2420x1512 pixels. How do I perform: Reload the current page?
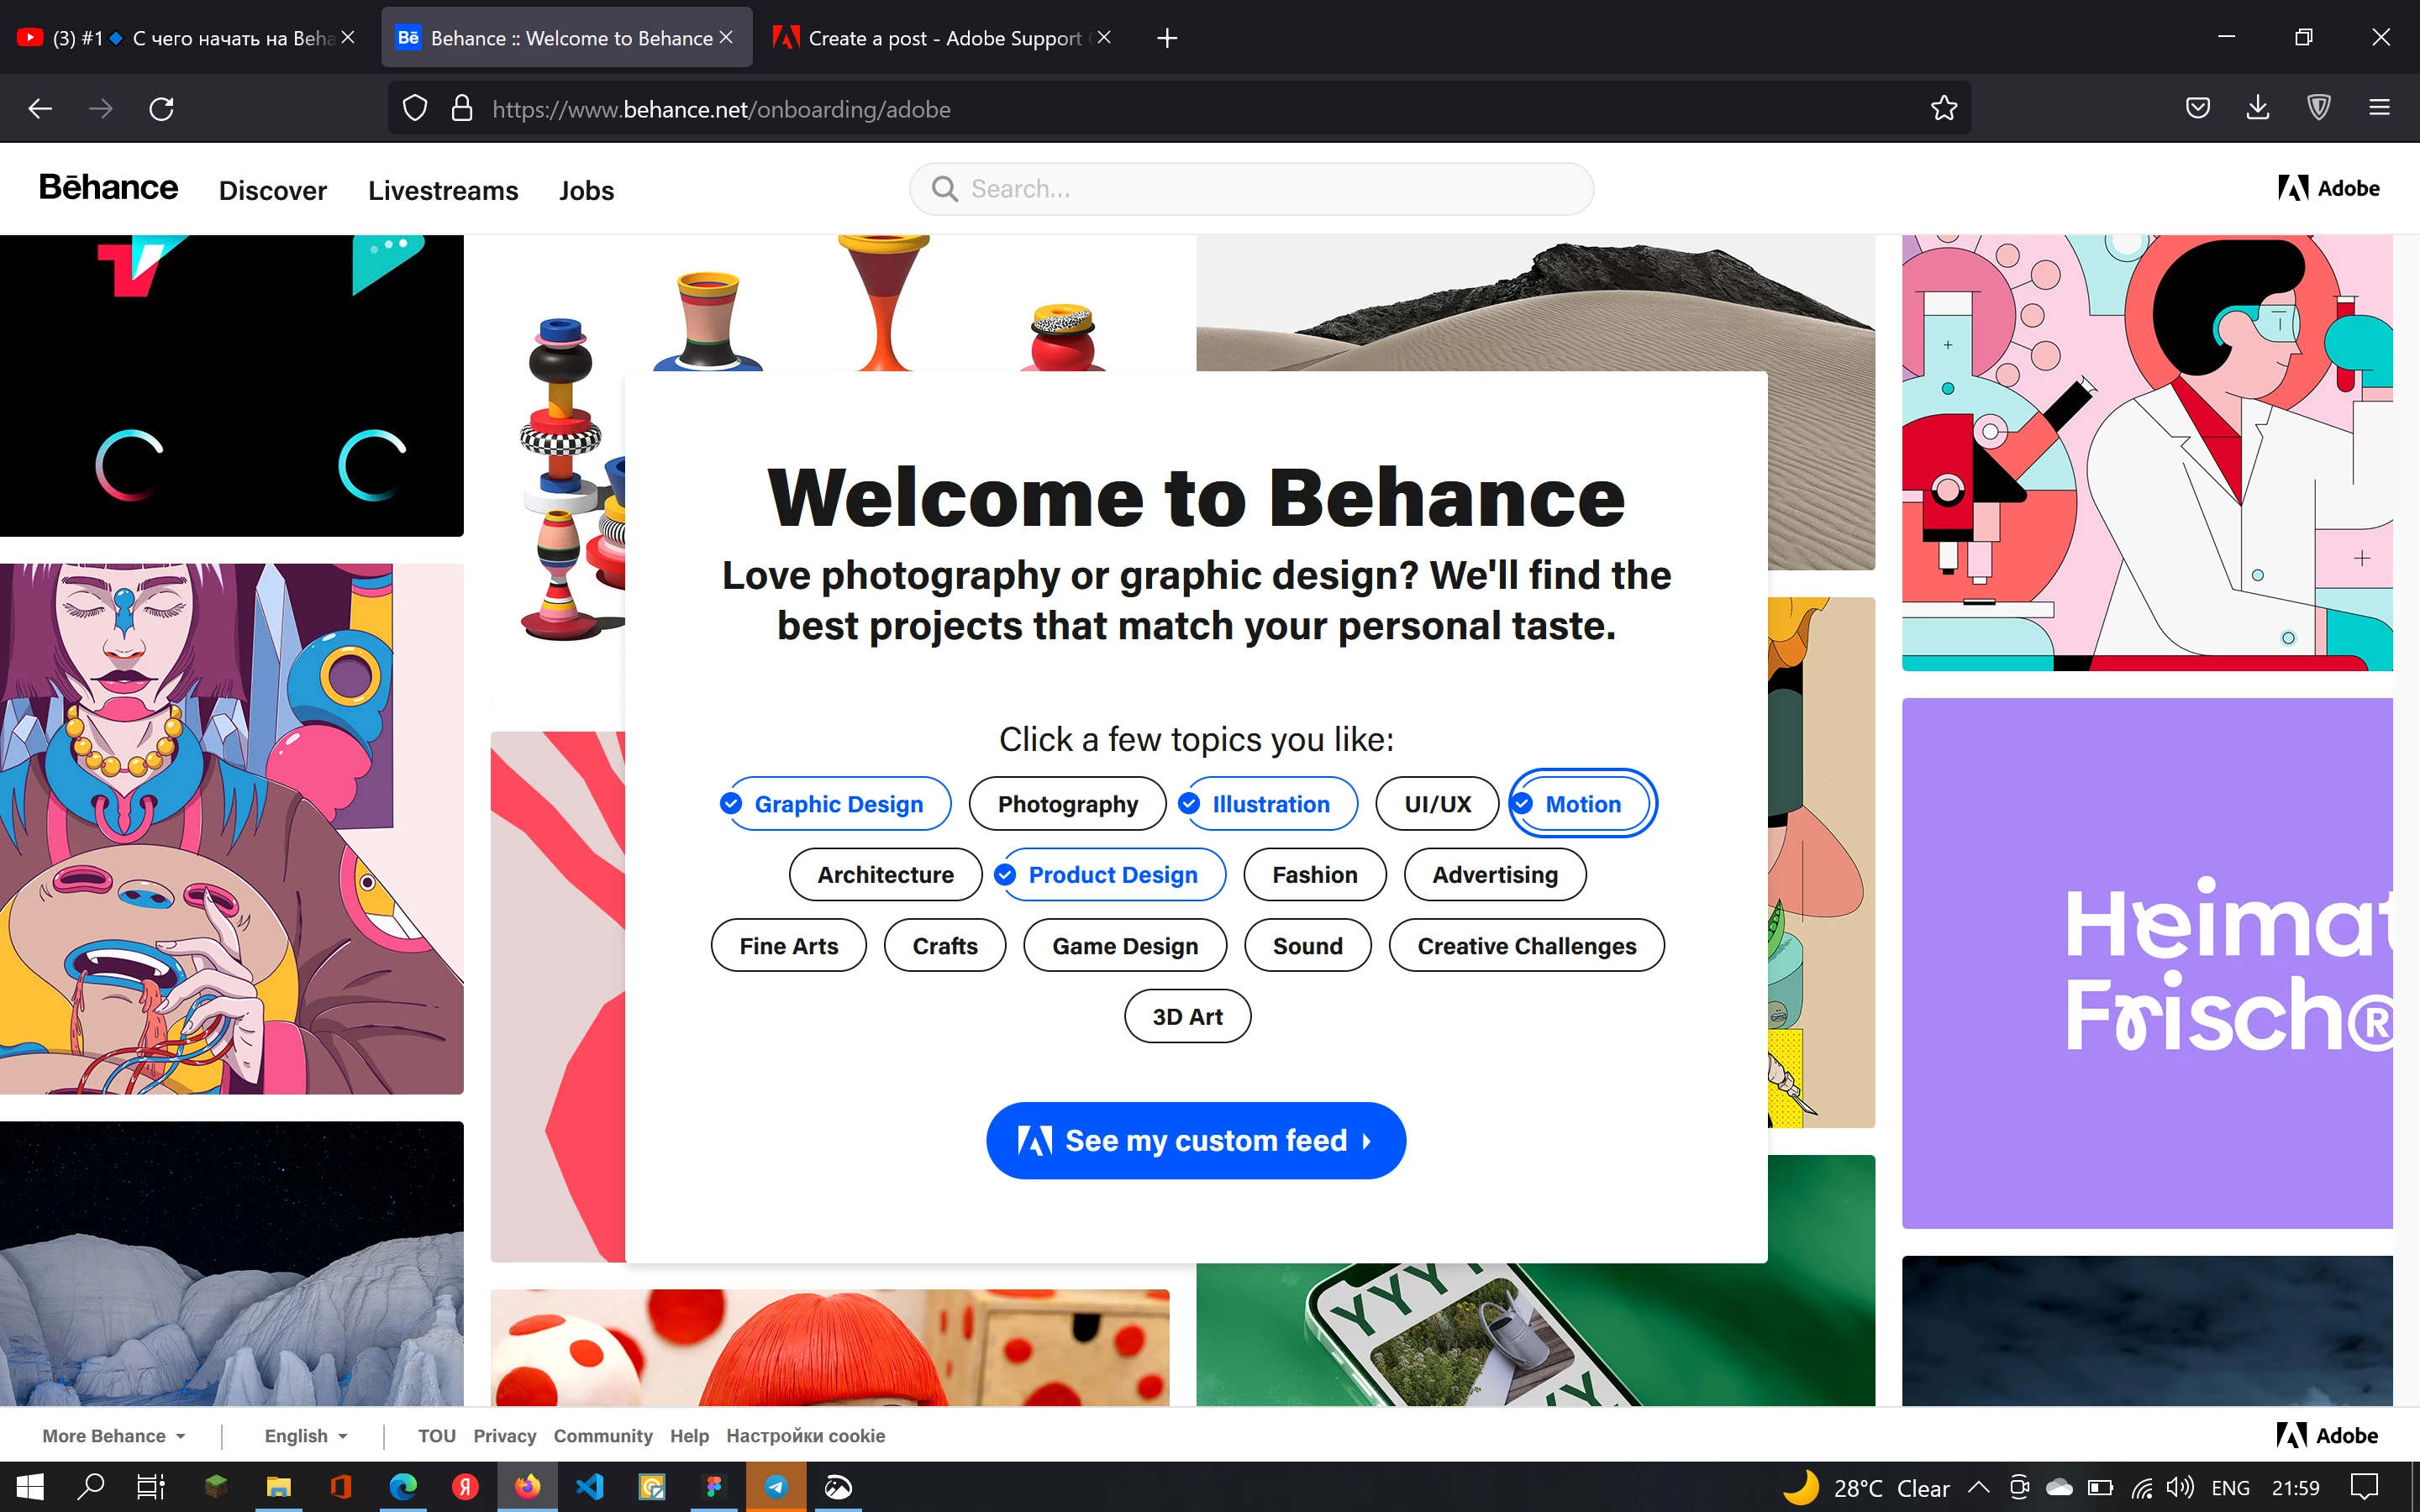(x=161, y=108)
